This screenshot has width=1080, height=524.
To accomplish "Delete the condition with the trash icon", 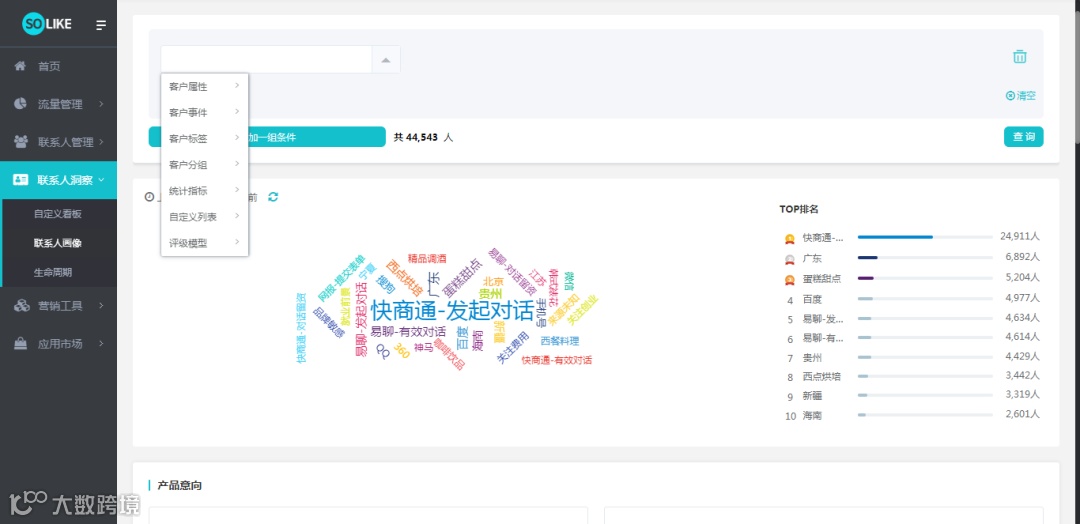I will tap(1020, 56).
